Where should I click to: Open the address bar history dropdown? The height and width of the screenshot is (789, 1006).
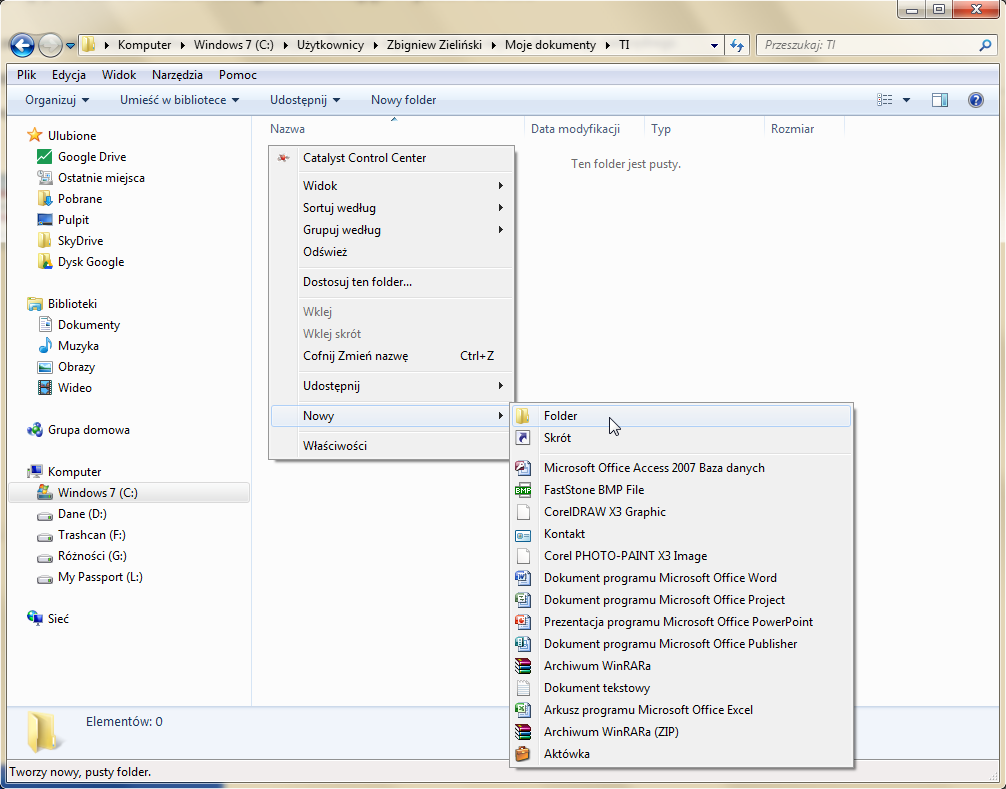click(714, 46)
